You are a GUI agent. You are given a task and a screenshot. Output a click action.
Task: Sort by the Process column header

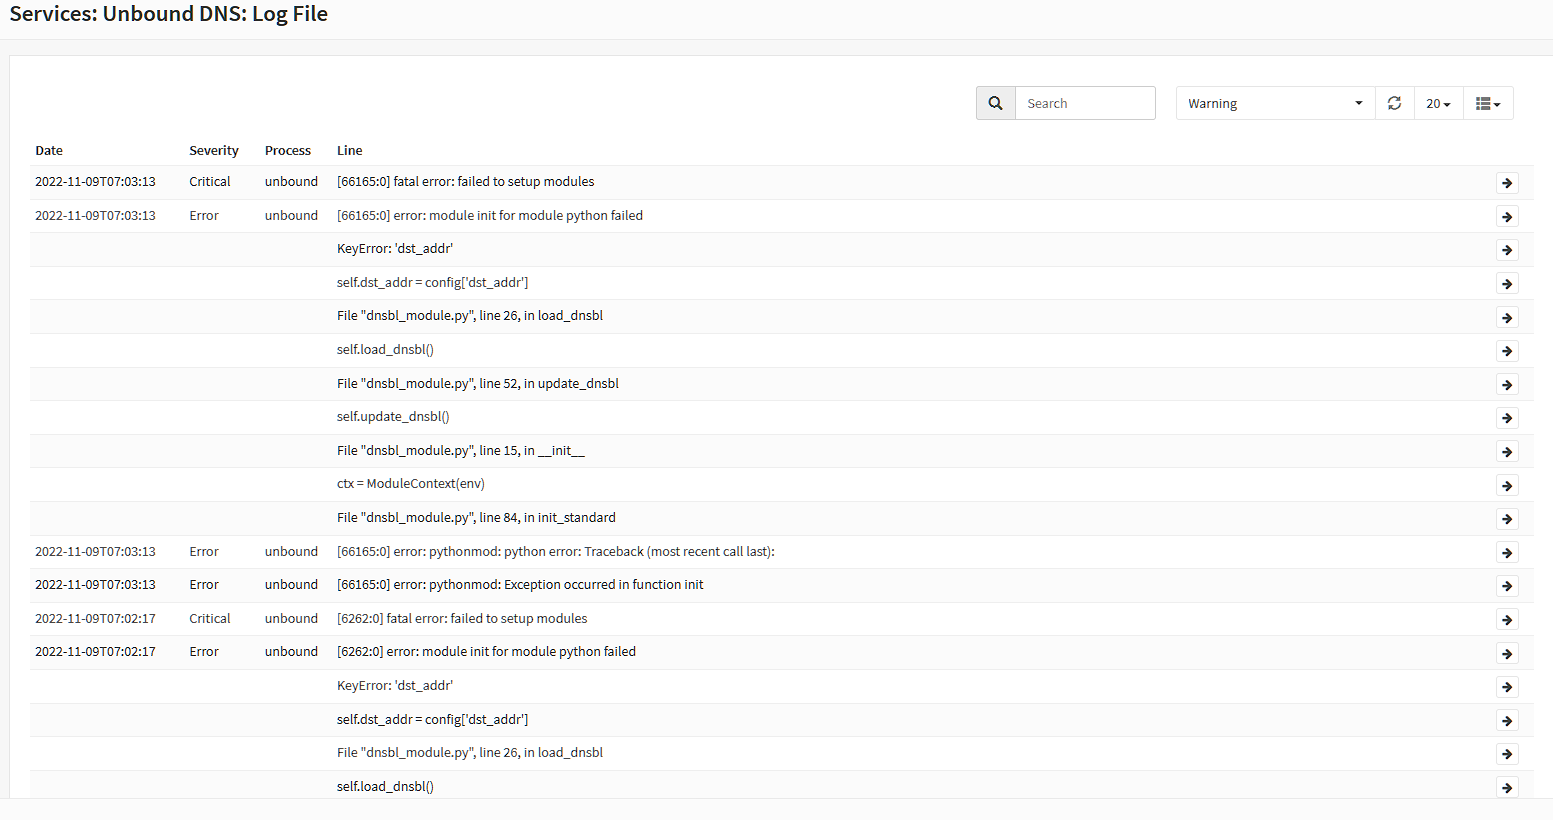[287, 150]
